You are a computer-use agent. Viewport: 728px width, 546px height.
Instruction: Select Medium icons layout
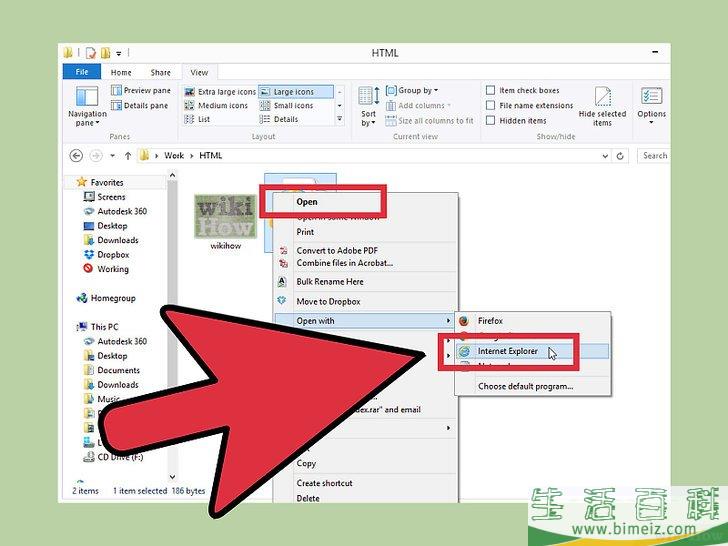216,106
